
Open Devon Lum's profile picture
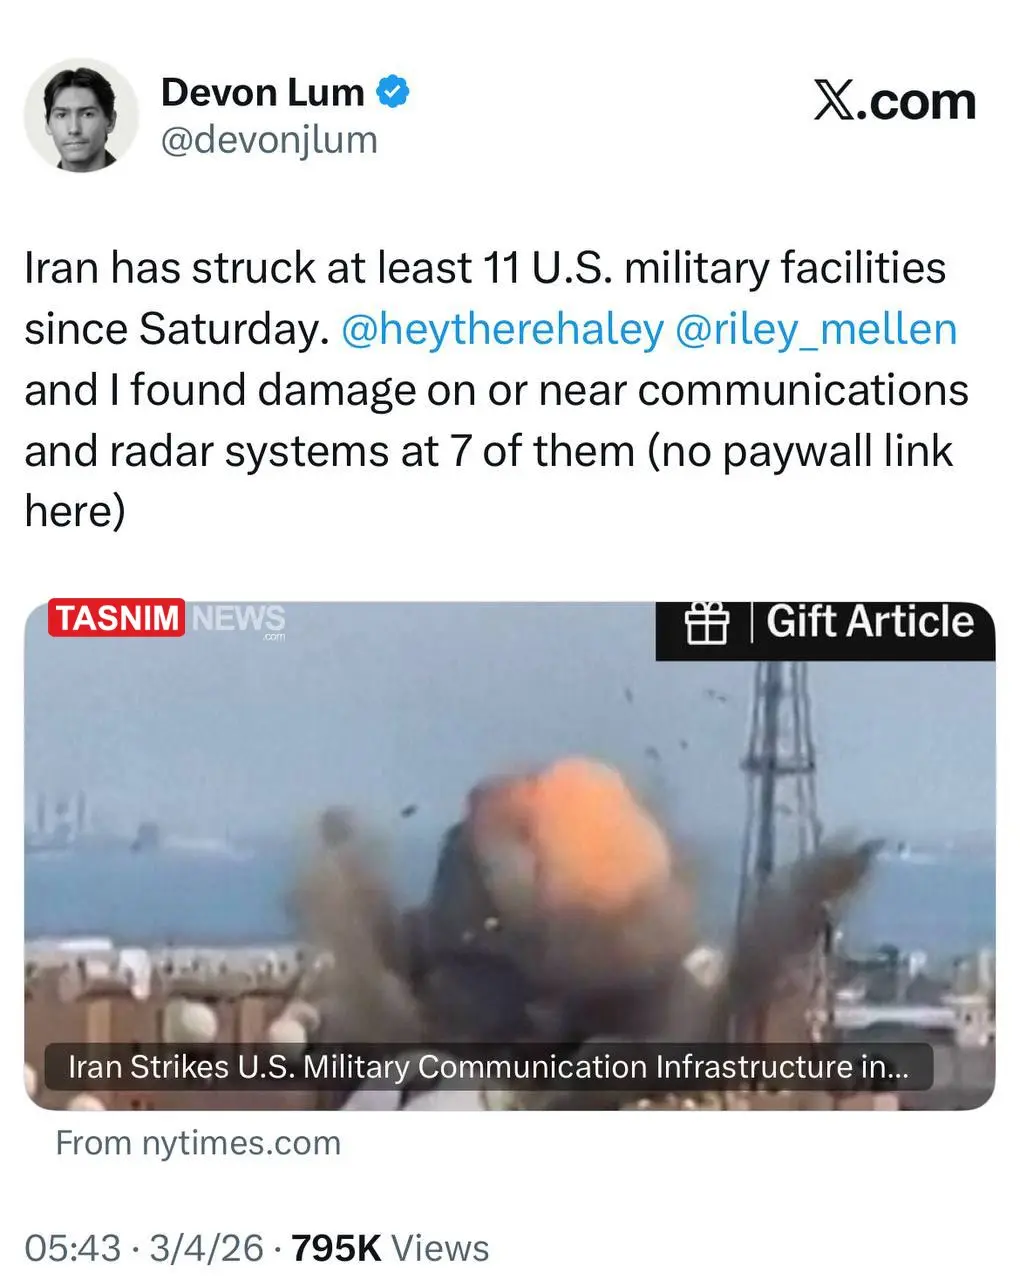80,115
